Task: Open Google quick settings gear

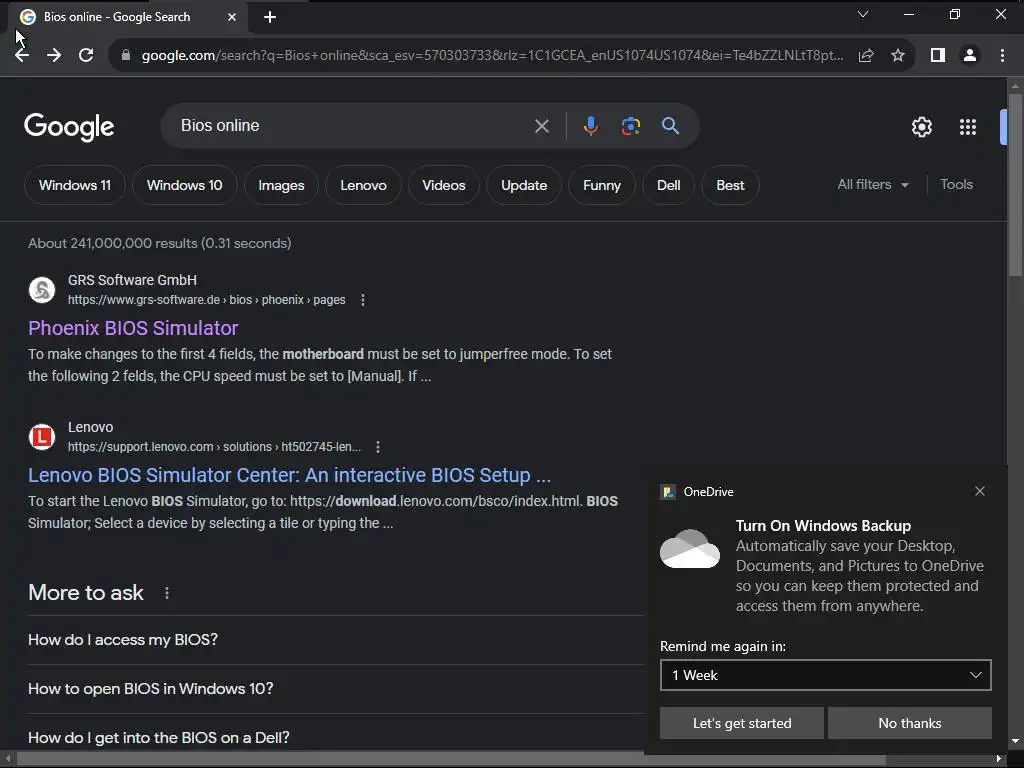Action: (x=921, y=127)
